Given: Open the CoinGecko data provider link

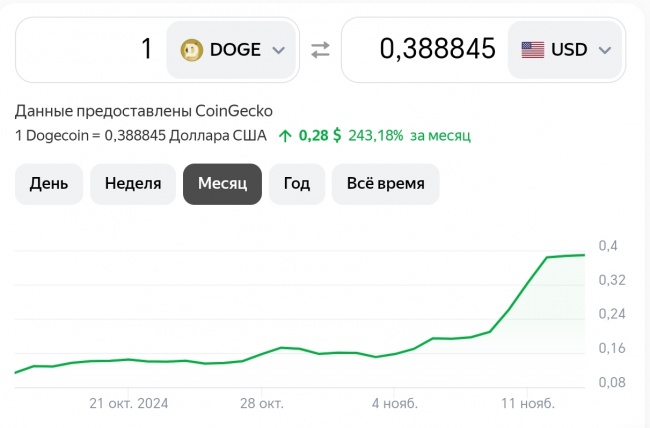Looking at the screenshot, I should (x=234, y=111).
